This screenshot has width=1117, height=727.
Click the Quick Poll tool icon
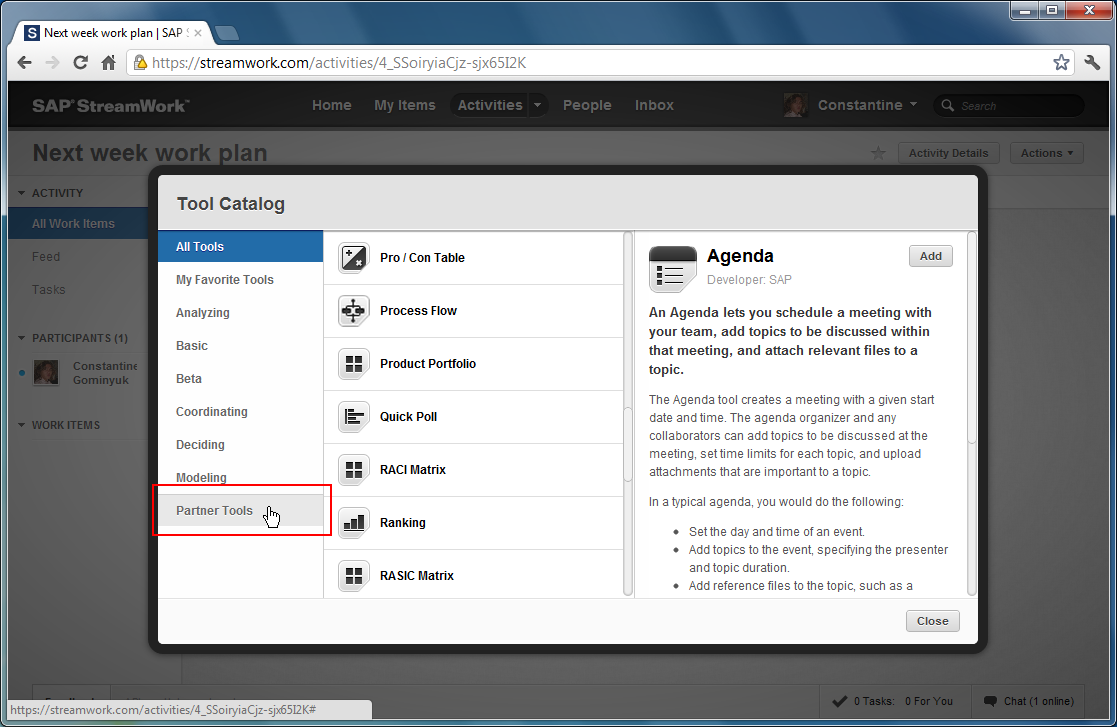pos(353,417)
